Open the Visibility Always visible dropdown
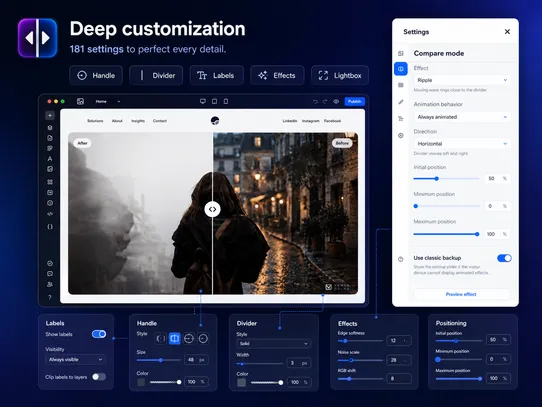 (x=75, y=360)
